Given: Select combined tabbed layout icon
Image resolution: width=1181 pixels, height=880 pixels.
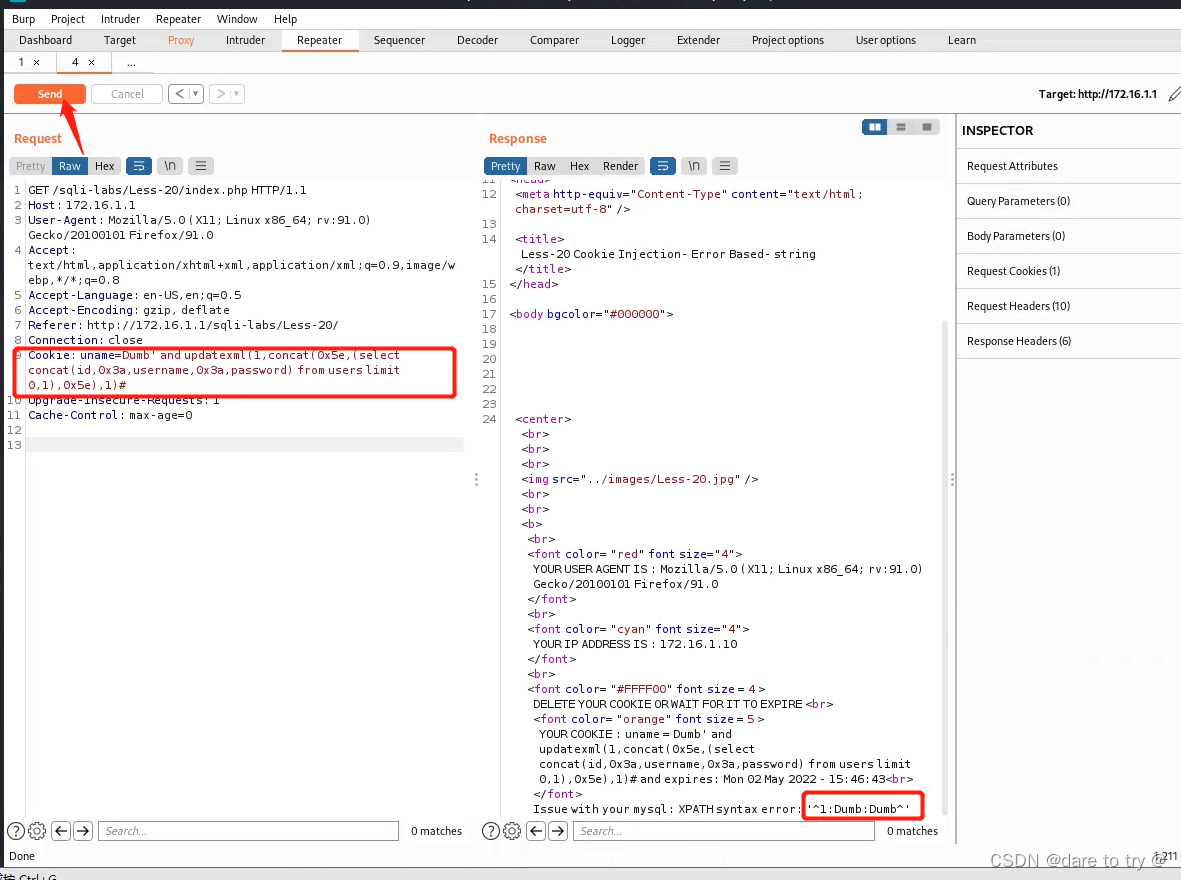Looking at the screenshot, I should point(926,127).
